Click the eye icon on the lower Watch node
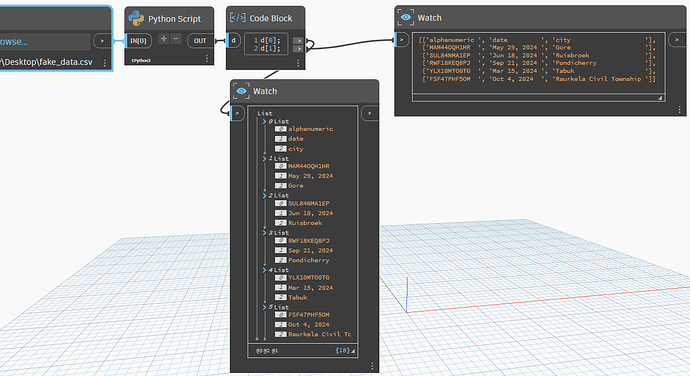Image resolution: width=690 pixels, height=376 pixels. [x=241, y=91]
